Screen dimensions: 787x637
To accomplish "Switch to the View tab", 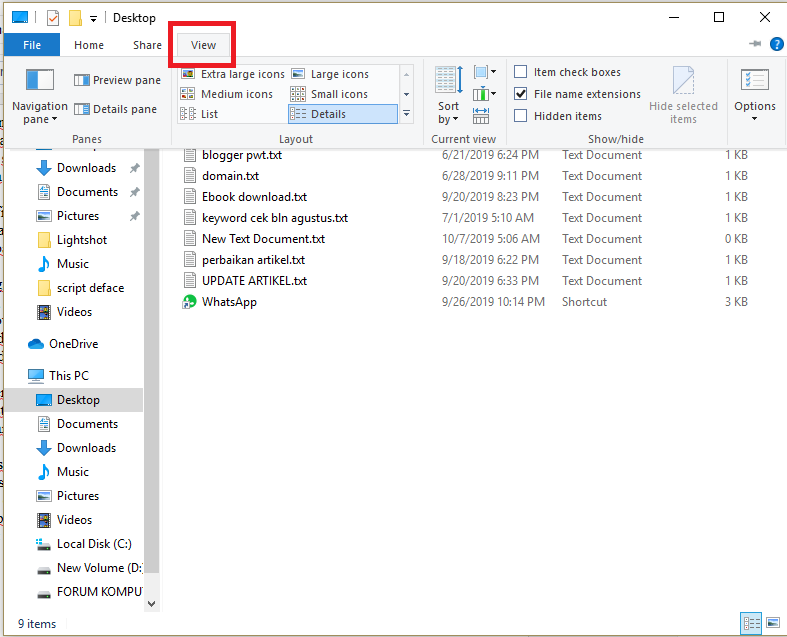I will tap(203, 45).
